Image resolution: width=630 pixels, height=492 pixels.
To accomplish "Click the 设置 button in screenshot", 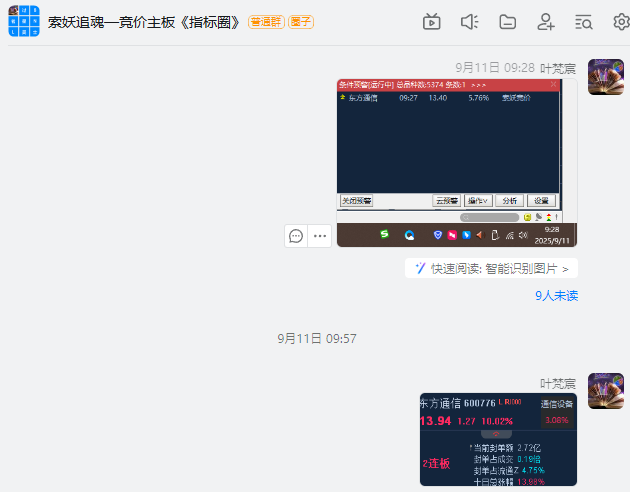I will 541,200.
